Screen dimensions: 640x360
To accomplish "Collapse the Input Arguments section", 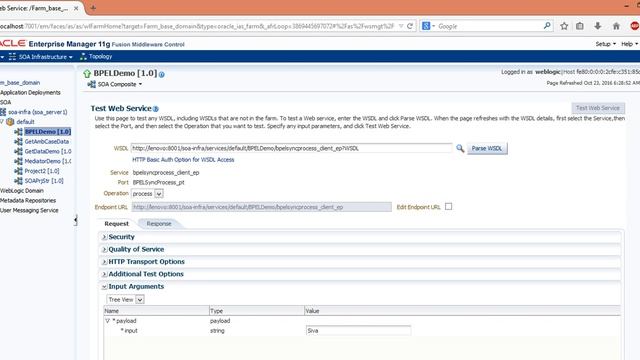I will [x=104, y=287].
